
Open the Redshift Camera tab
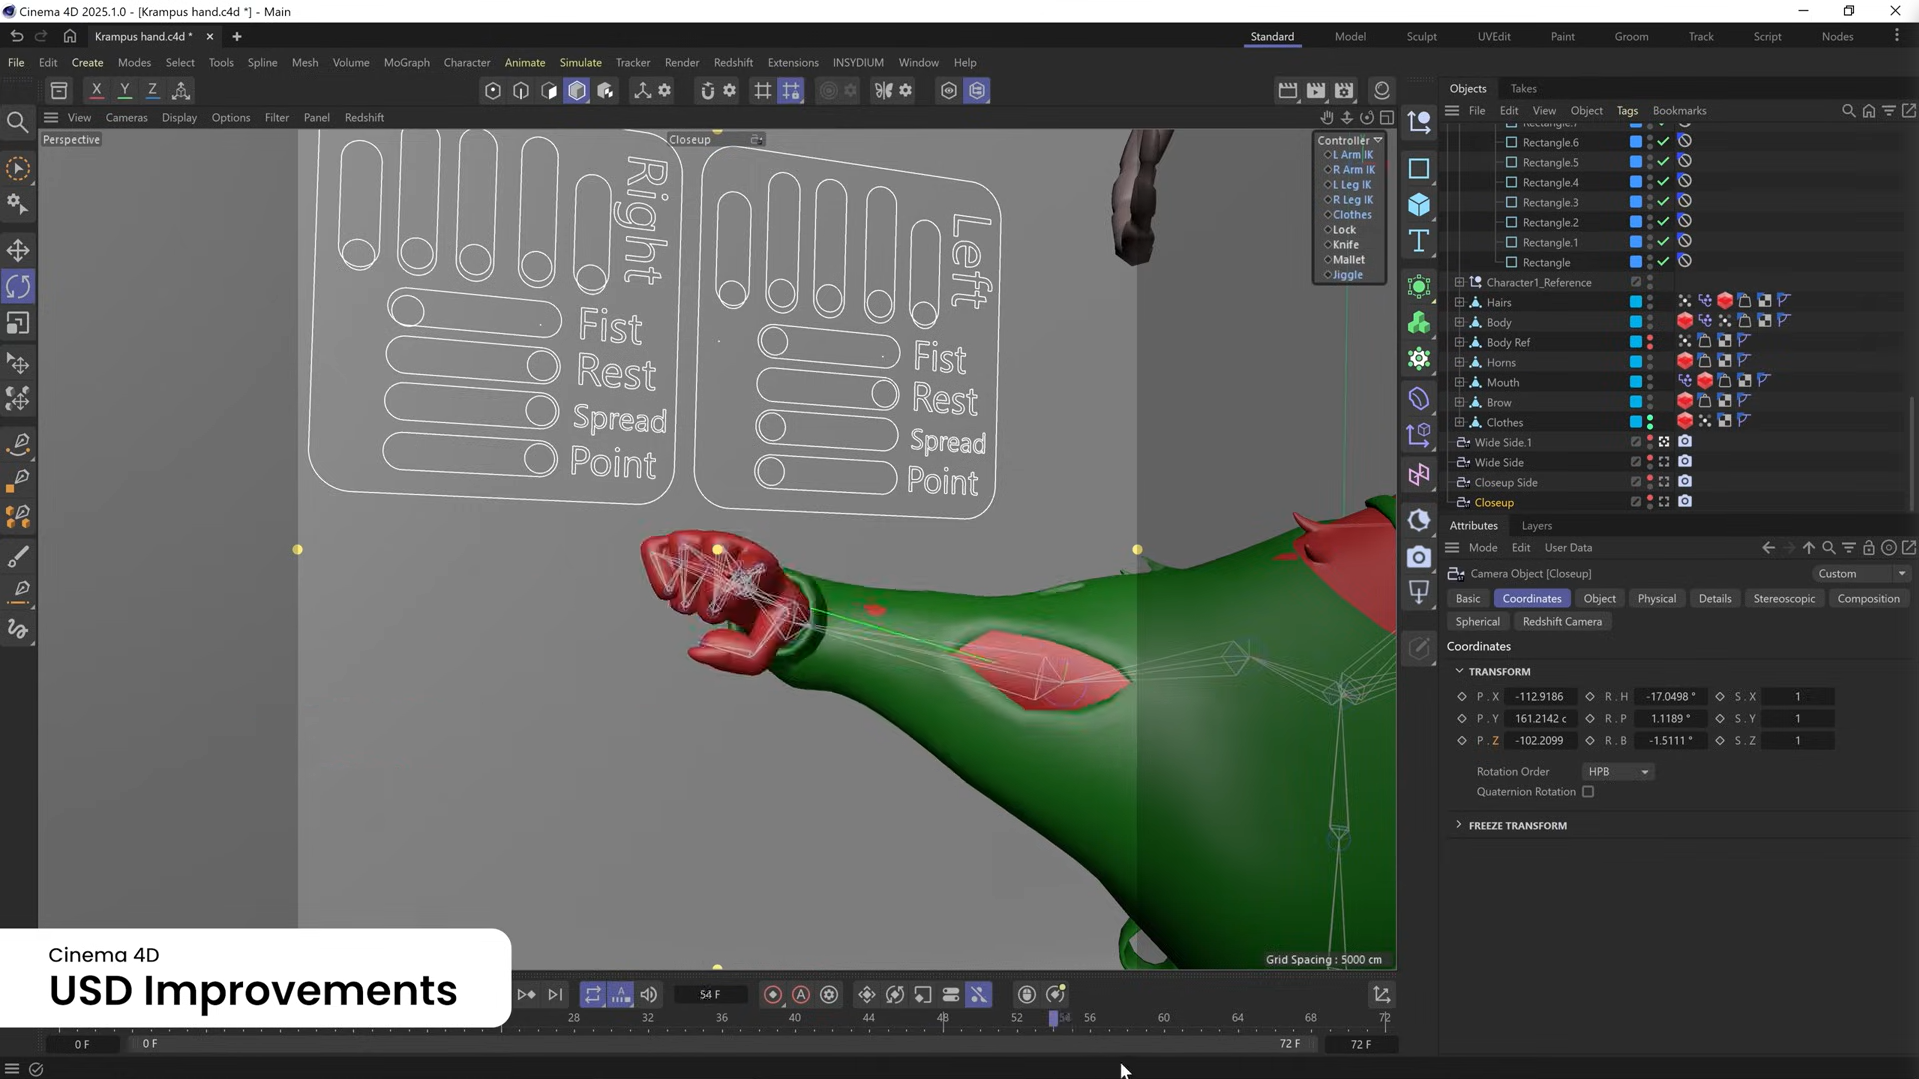[x=1562, y=621]
